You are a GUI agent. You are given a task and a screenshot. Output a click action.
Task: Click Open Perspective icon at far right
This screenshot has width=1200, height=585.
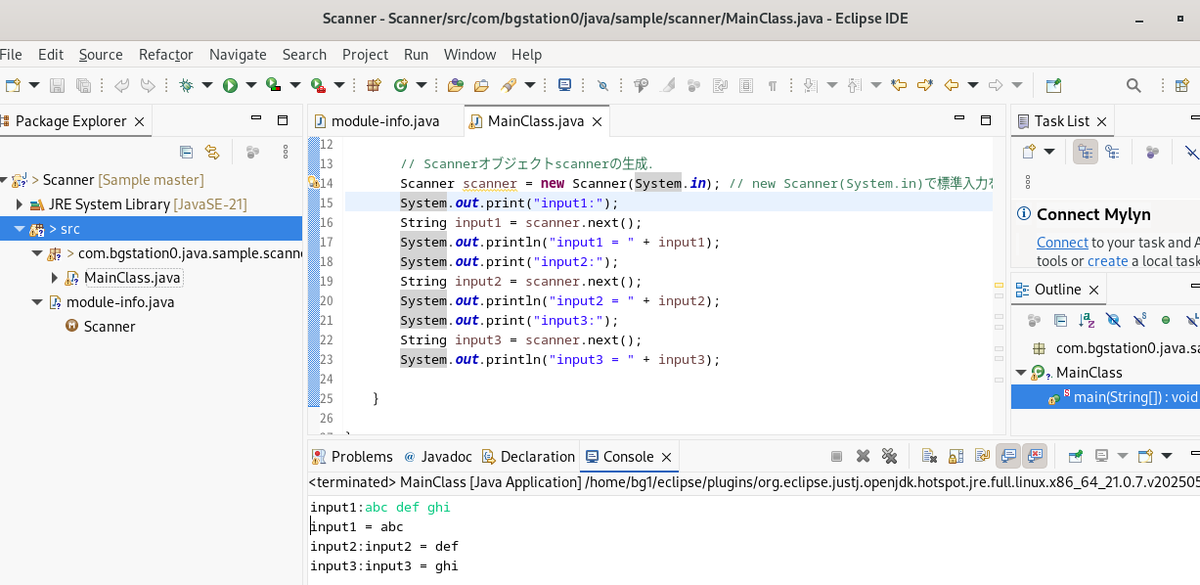[x=1181, y=86]
